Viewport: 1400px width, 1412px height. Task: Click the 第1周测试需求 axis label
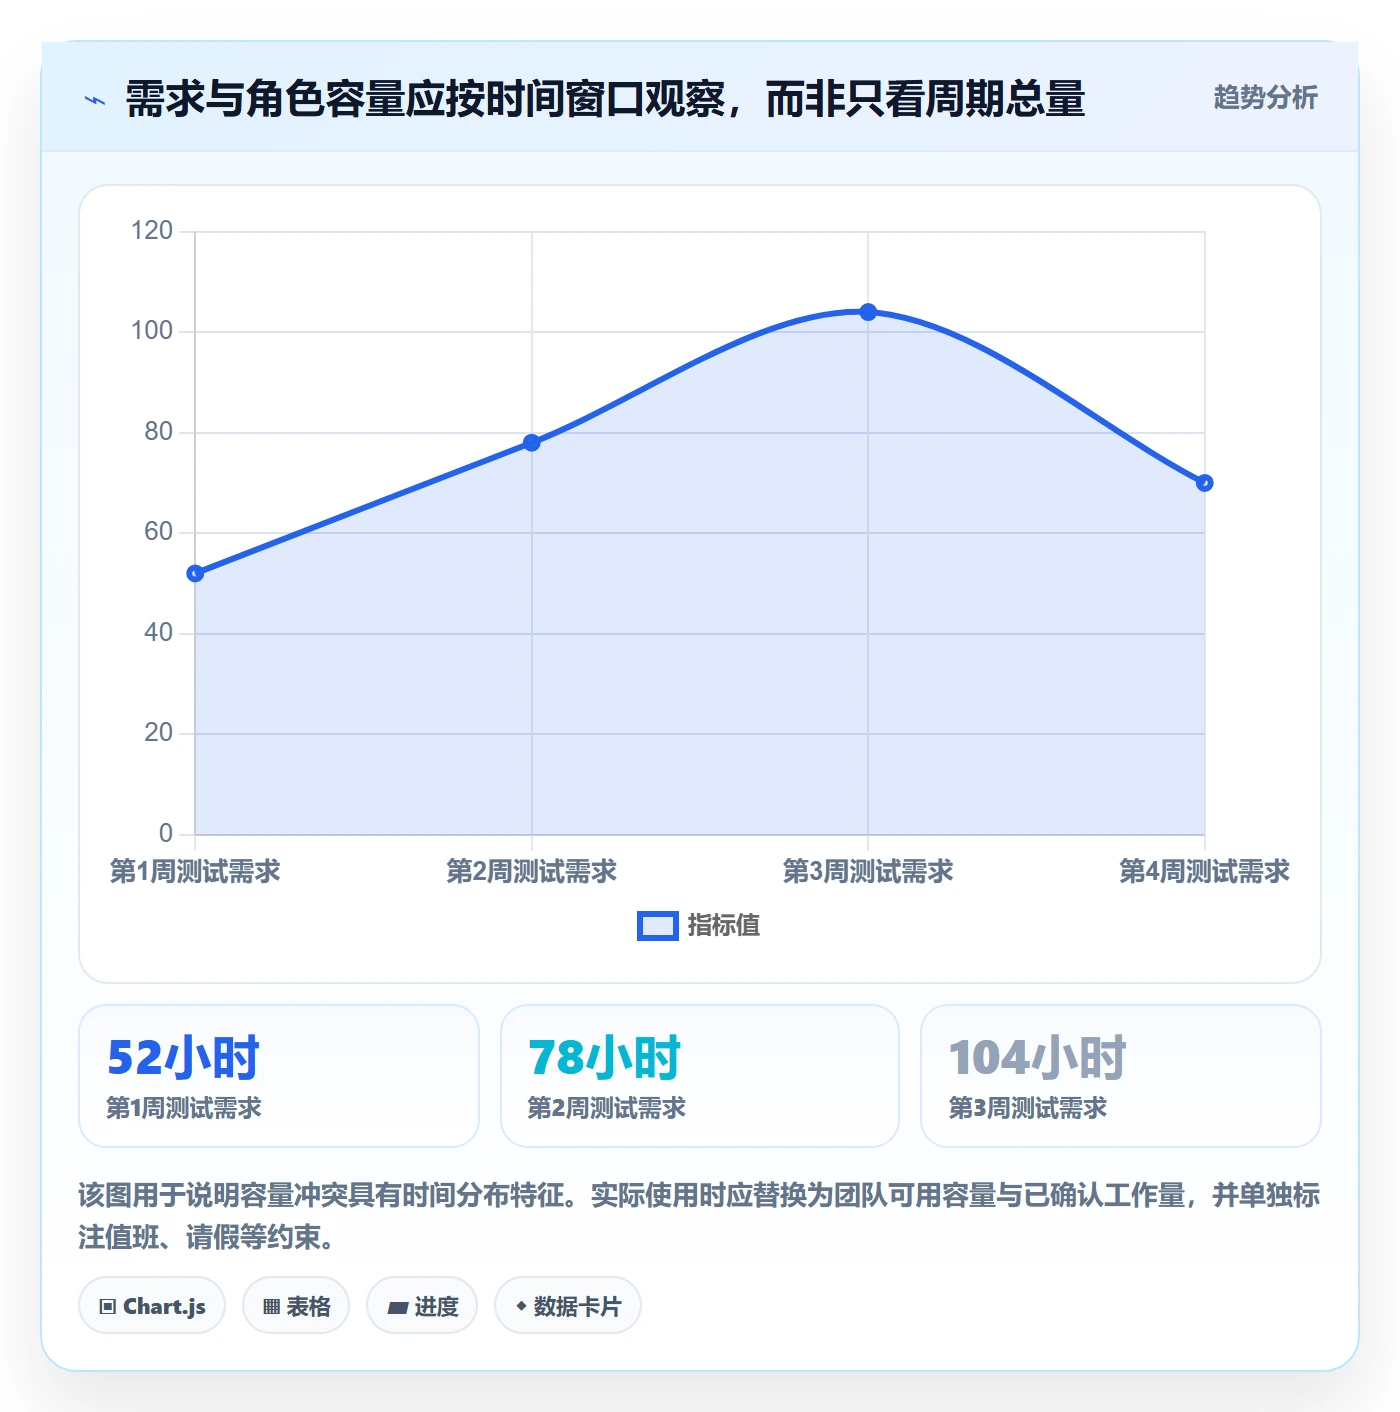pos(195,871)
